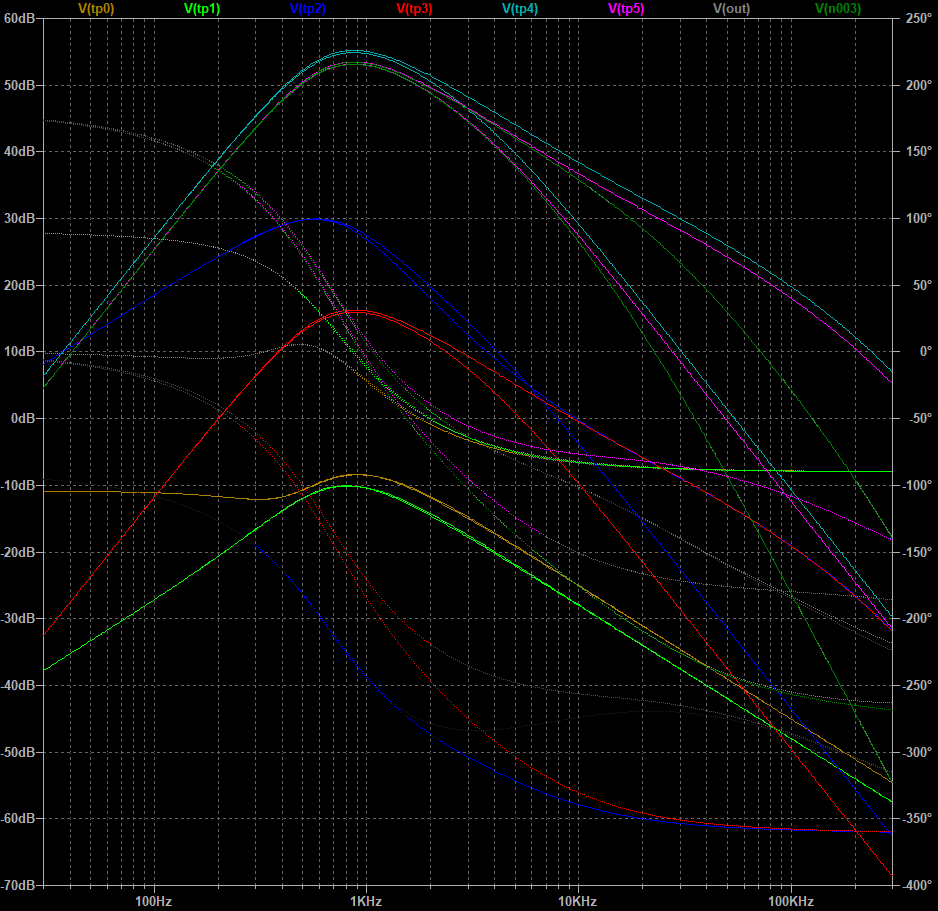Click the cyan V(tp4) trace label
The height and width of the screenshot is (911, 938).
coord(520,8)
